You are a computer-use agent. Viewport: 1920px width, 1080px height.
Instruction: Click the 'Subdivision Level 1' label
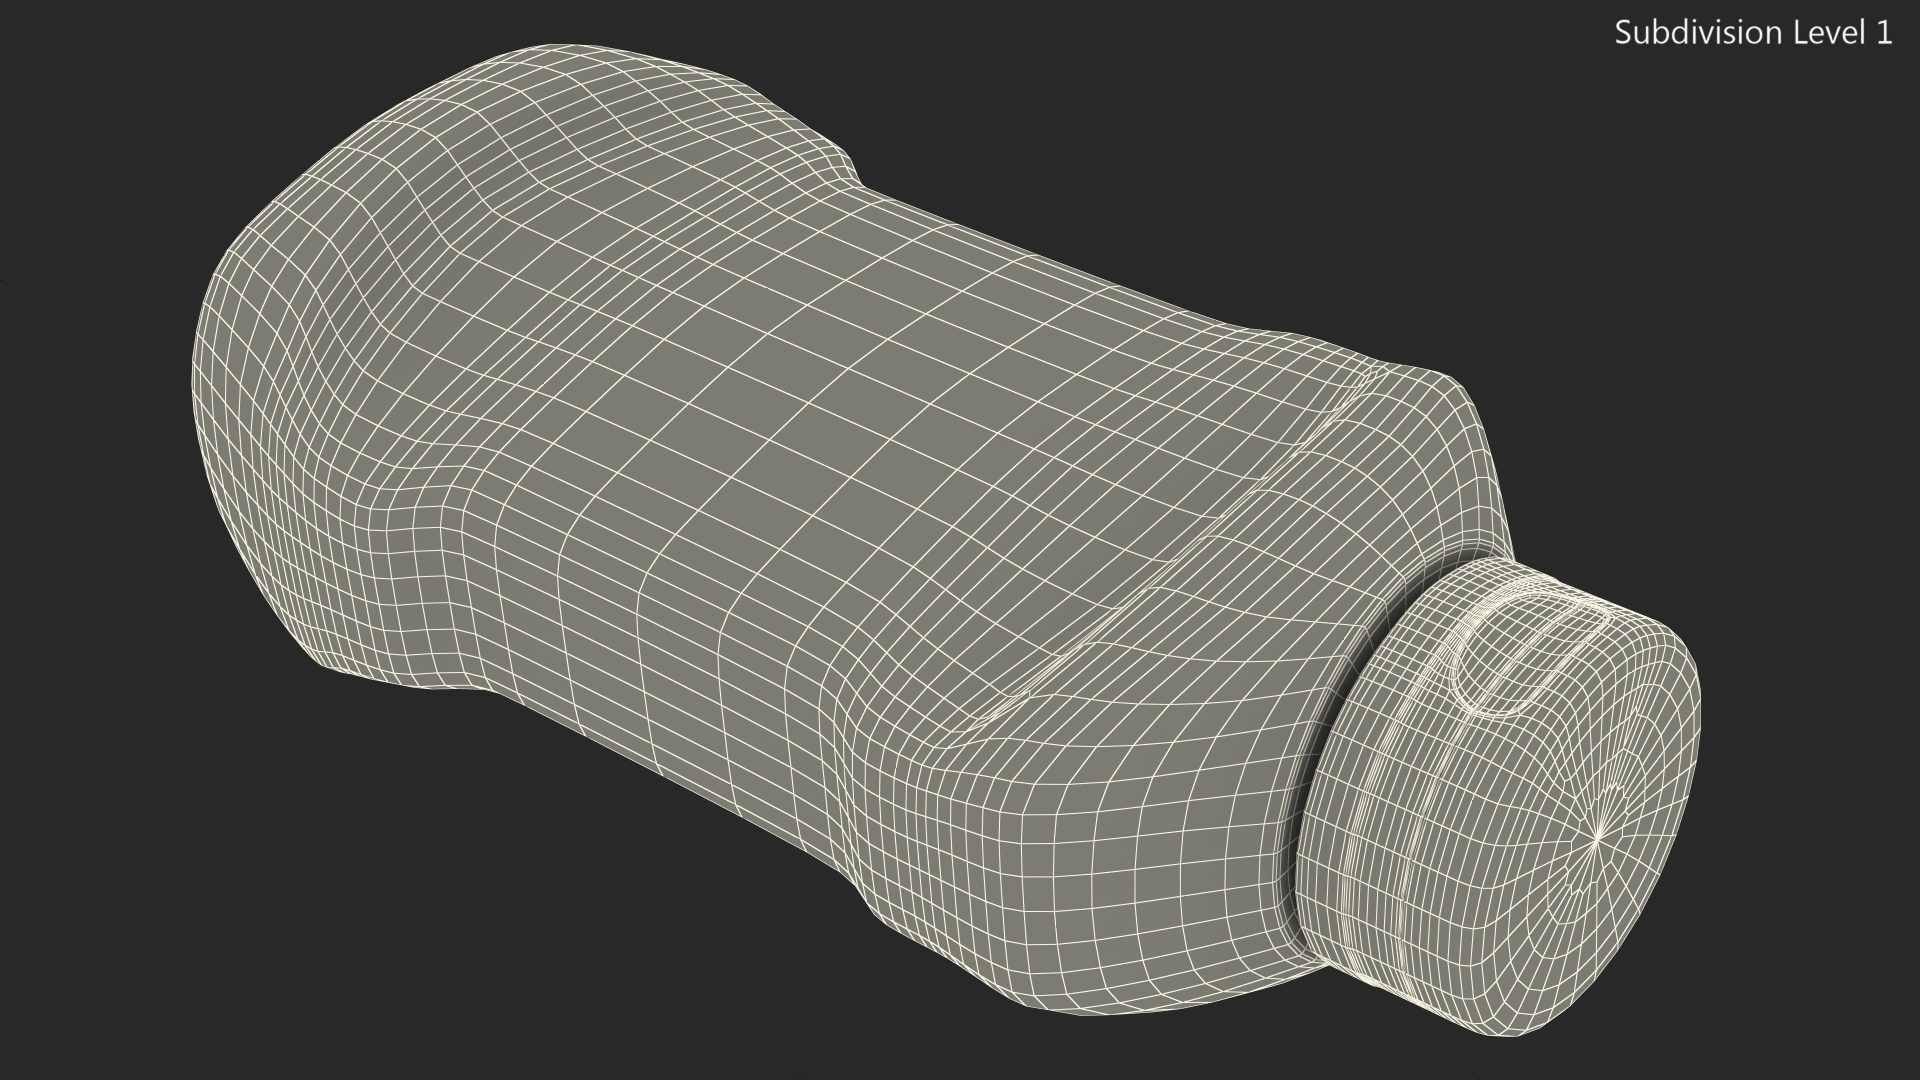1753,33
